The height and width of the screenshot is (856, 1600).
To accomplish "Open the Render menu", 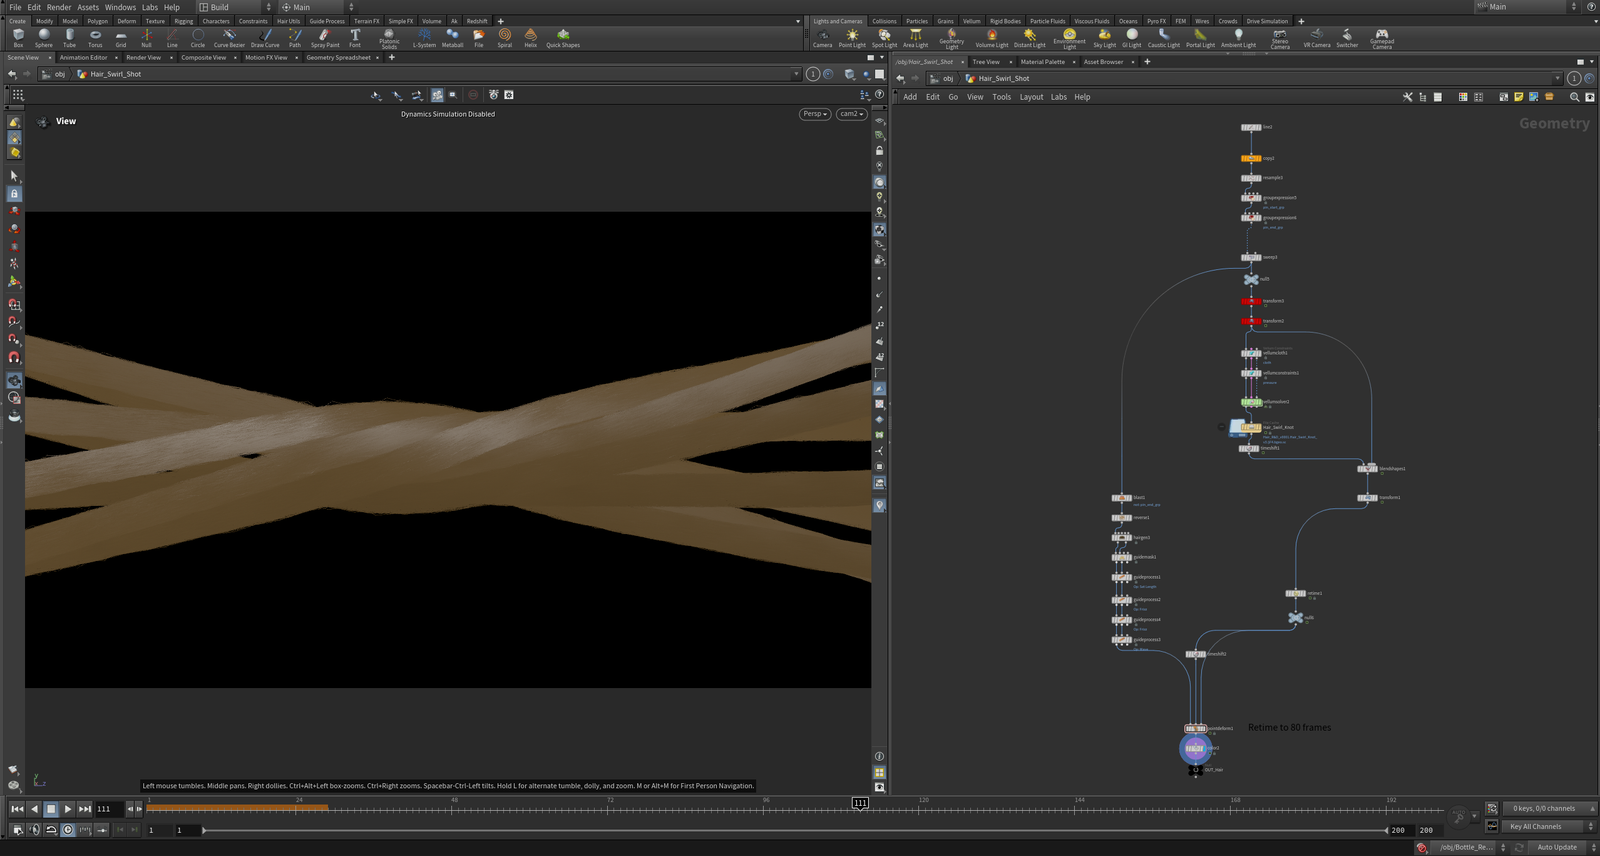I will (x=59, y=7).
